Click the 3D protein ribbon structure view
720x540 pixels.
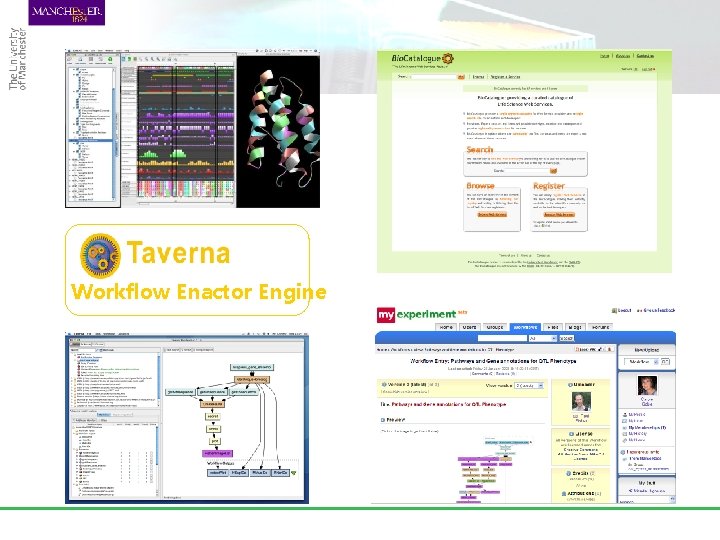[278, 131]
